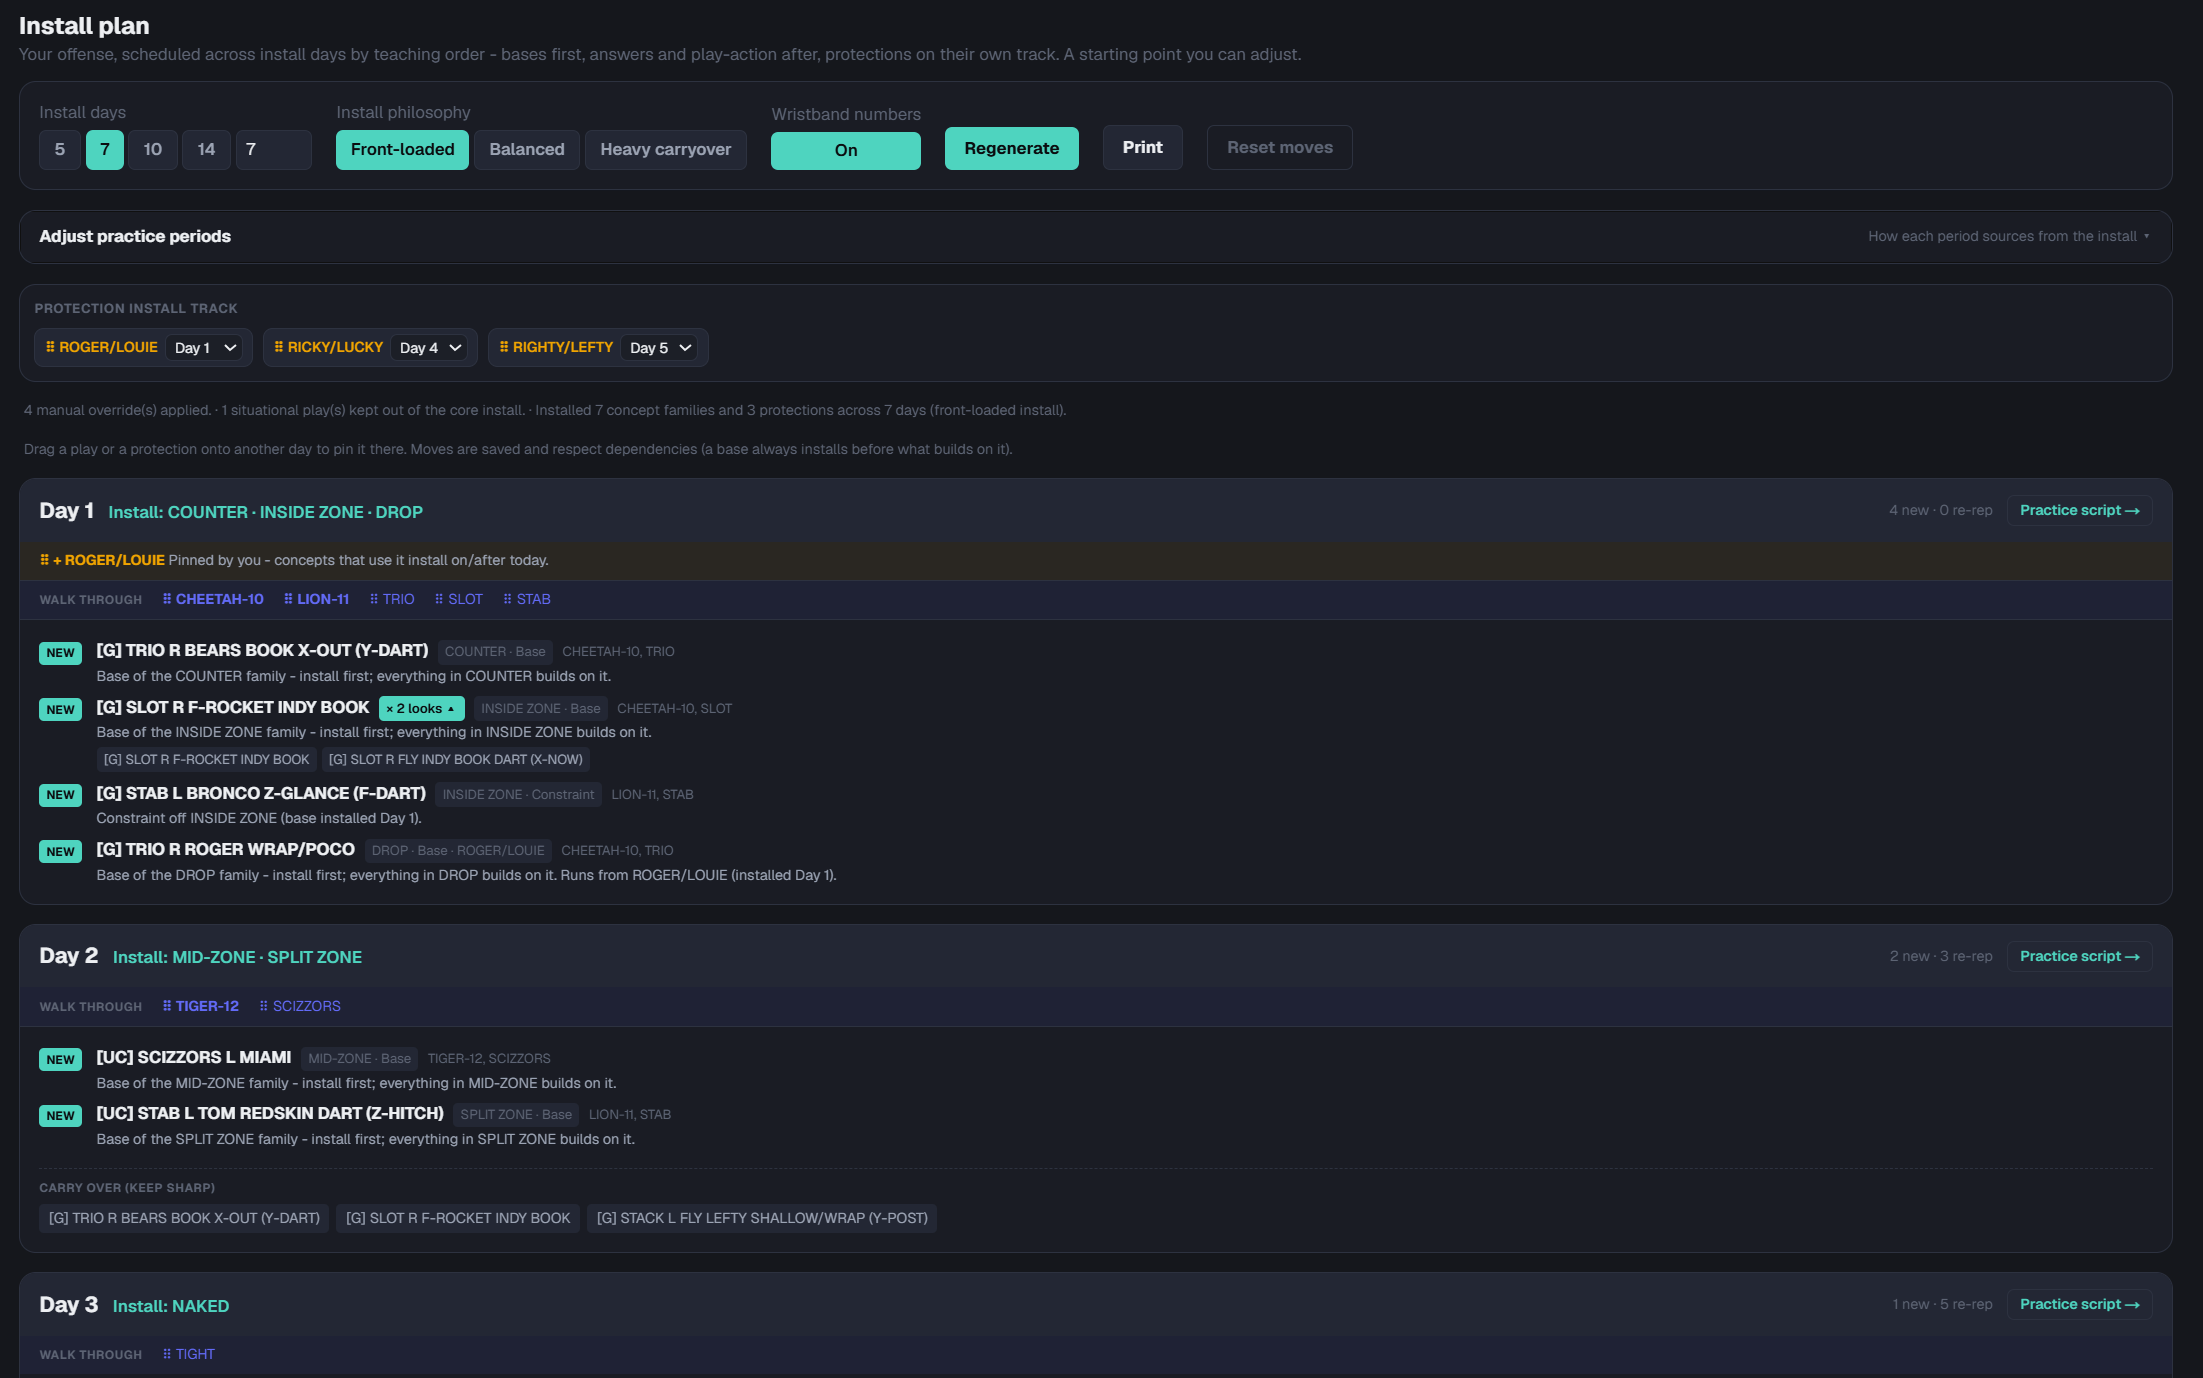Collapse the ×2 looks expander
This screenshot has height=1378, width=2203.
(x=421, y=708)
